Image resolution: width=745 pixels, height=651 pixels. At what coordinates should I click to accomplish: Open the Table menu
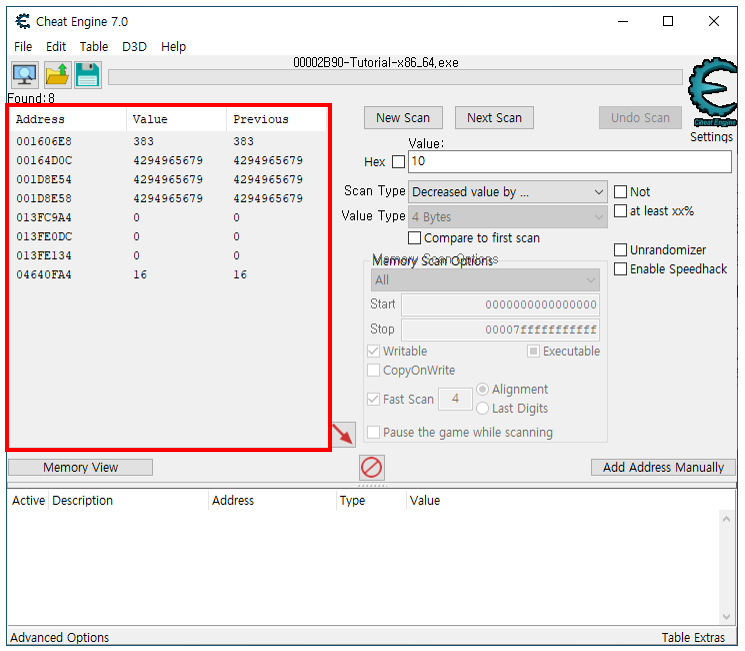pyautogui.click(x=94, y=47)
